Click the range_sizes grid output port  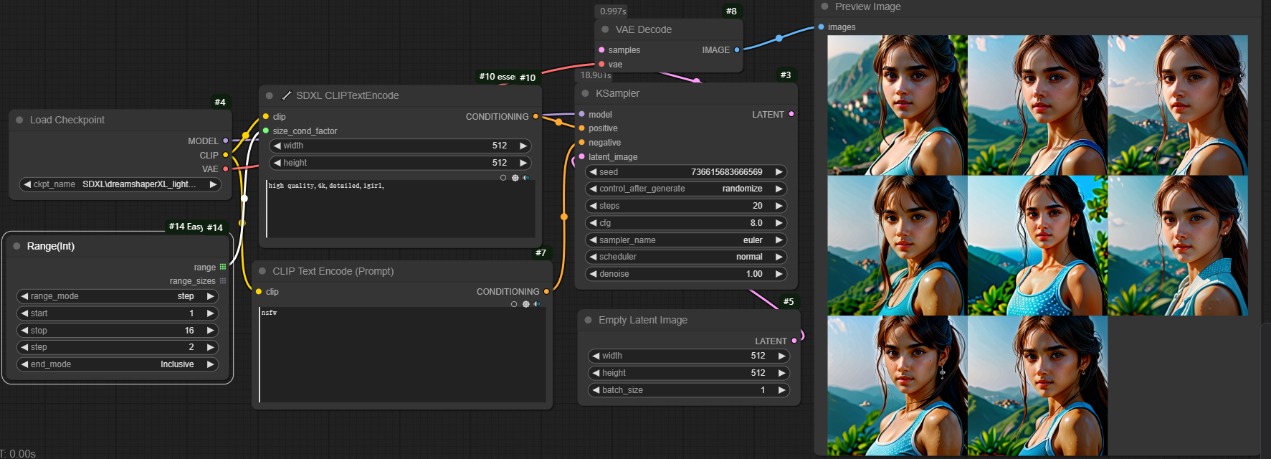(x=223, y=281)
